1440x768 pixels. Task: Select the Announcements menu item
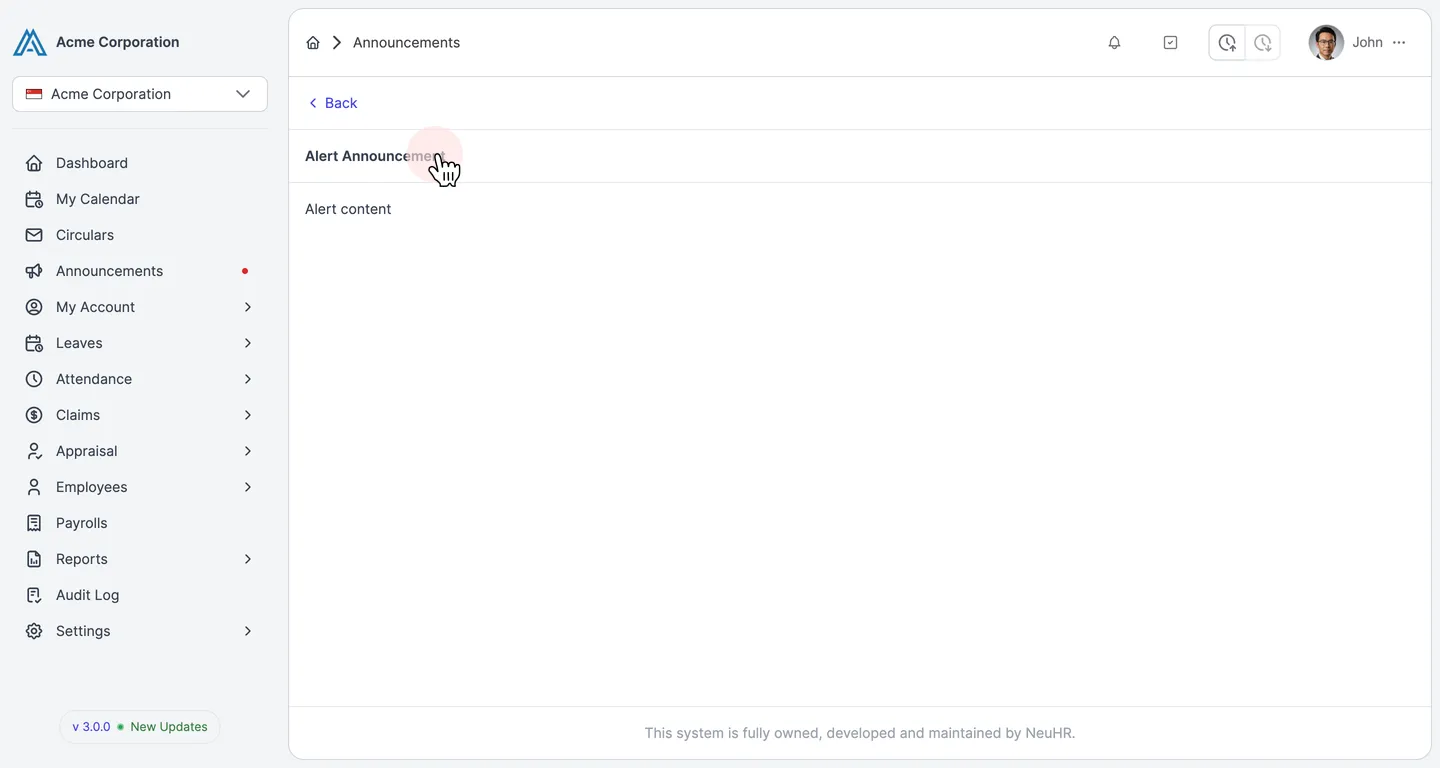pyautogui.click(x=140, y=271)
